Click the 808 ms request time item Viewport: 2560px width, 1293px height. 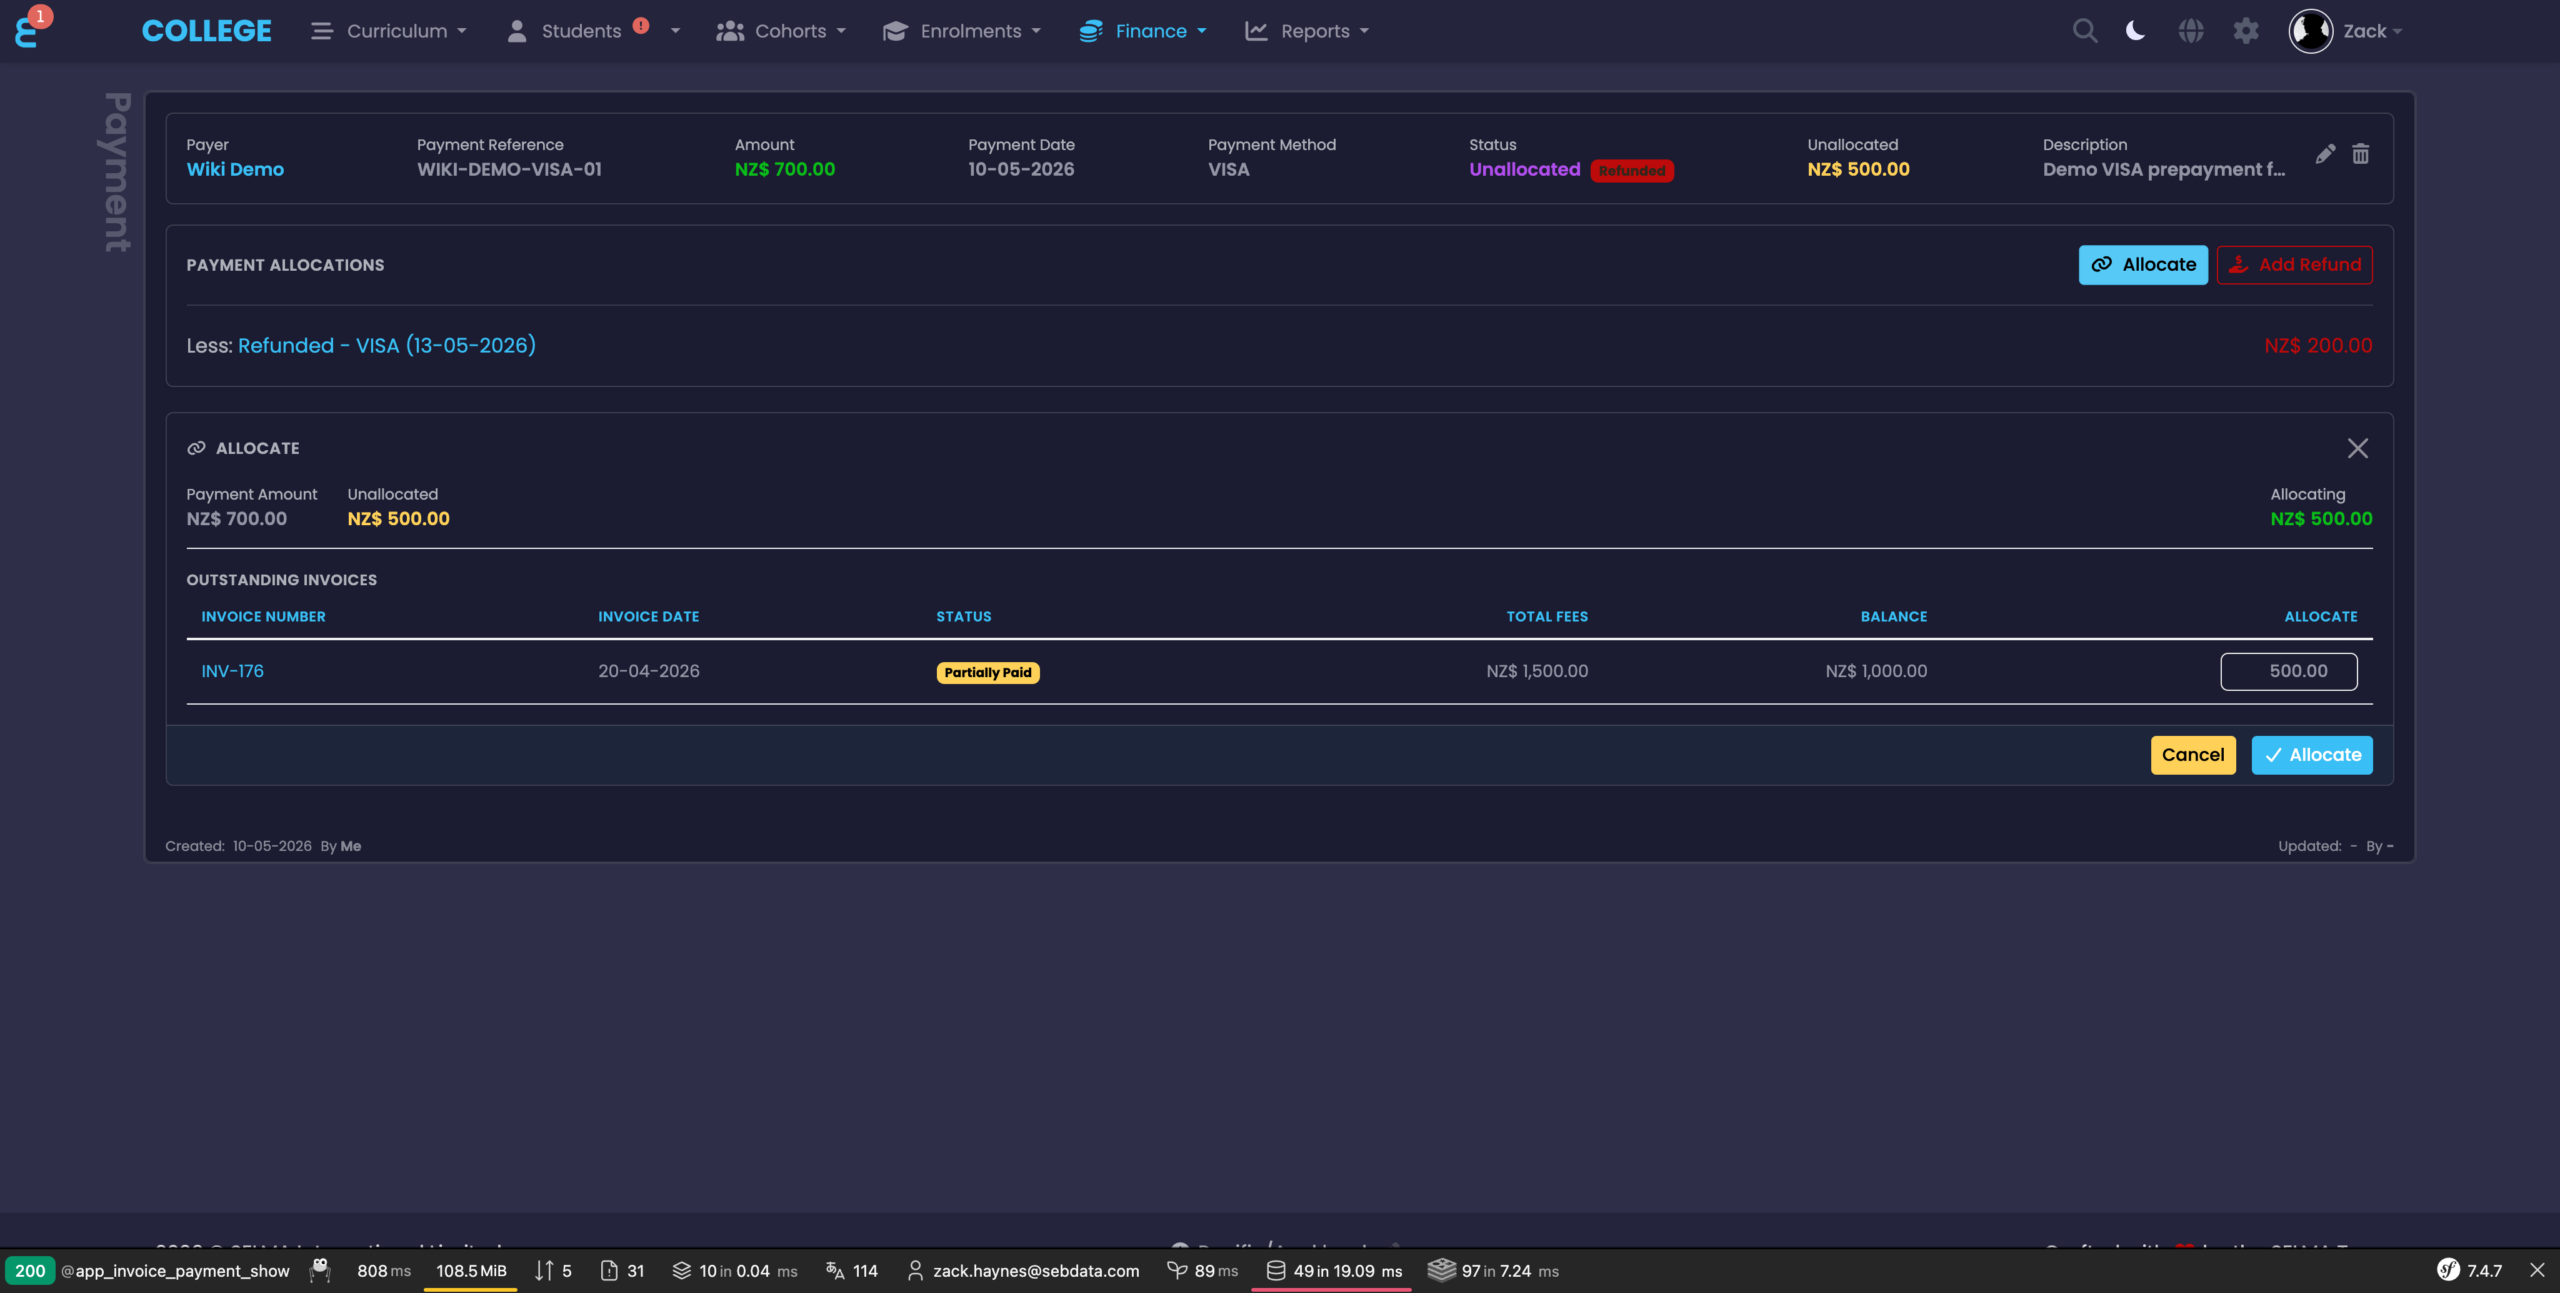pyautogui.click(x=384, y=1270)
